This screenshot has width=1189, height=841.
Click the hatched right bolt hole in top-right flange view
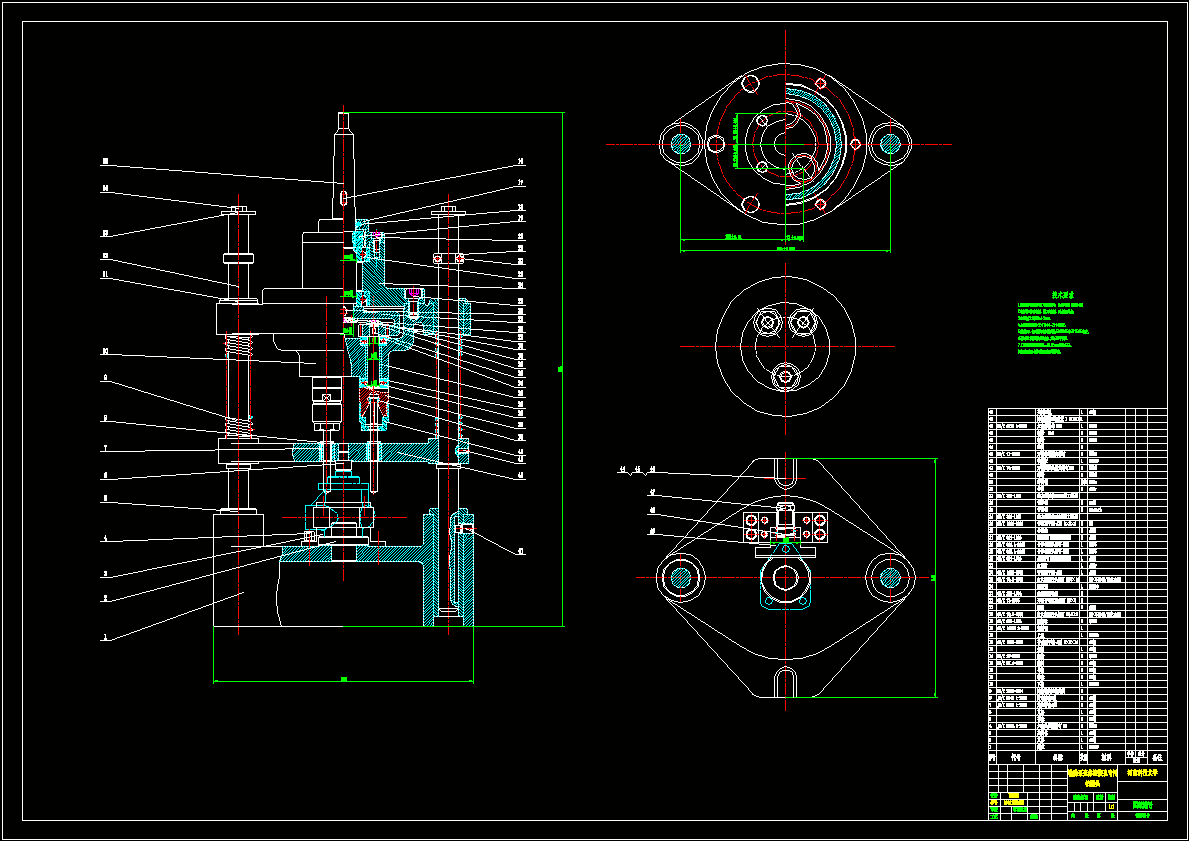pos(890,143)
